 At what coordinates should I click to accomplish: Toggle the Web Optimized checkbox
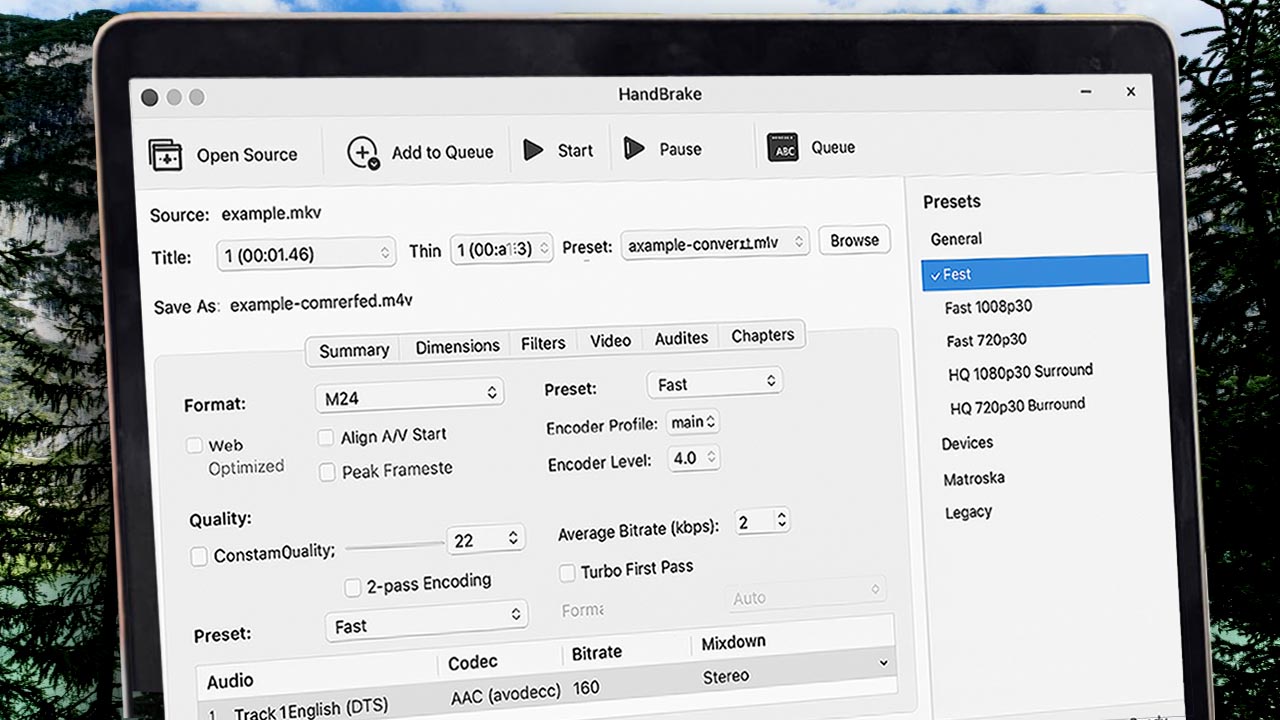click(195, 445)
